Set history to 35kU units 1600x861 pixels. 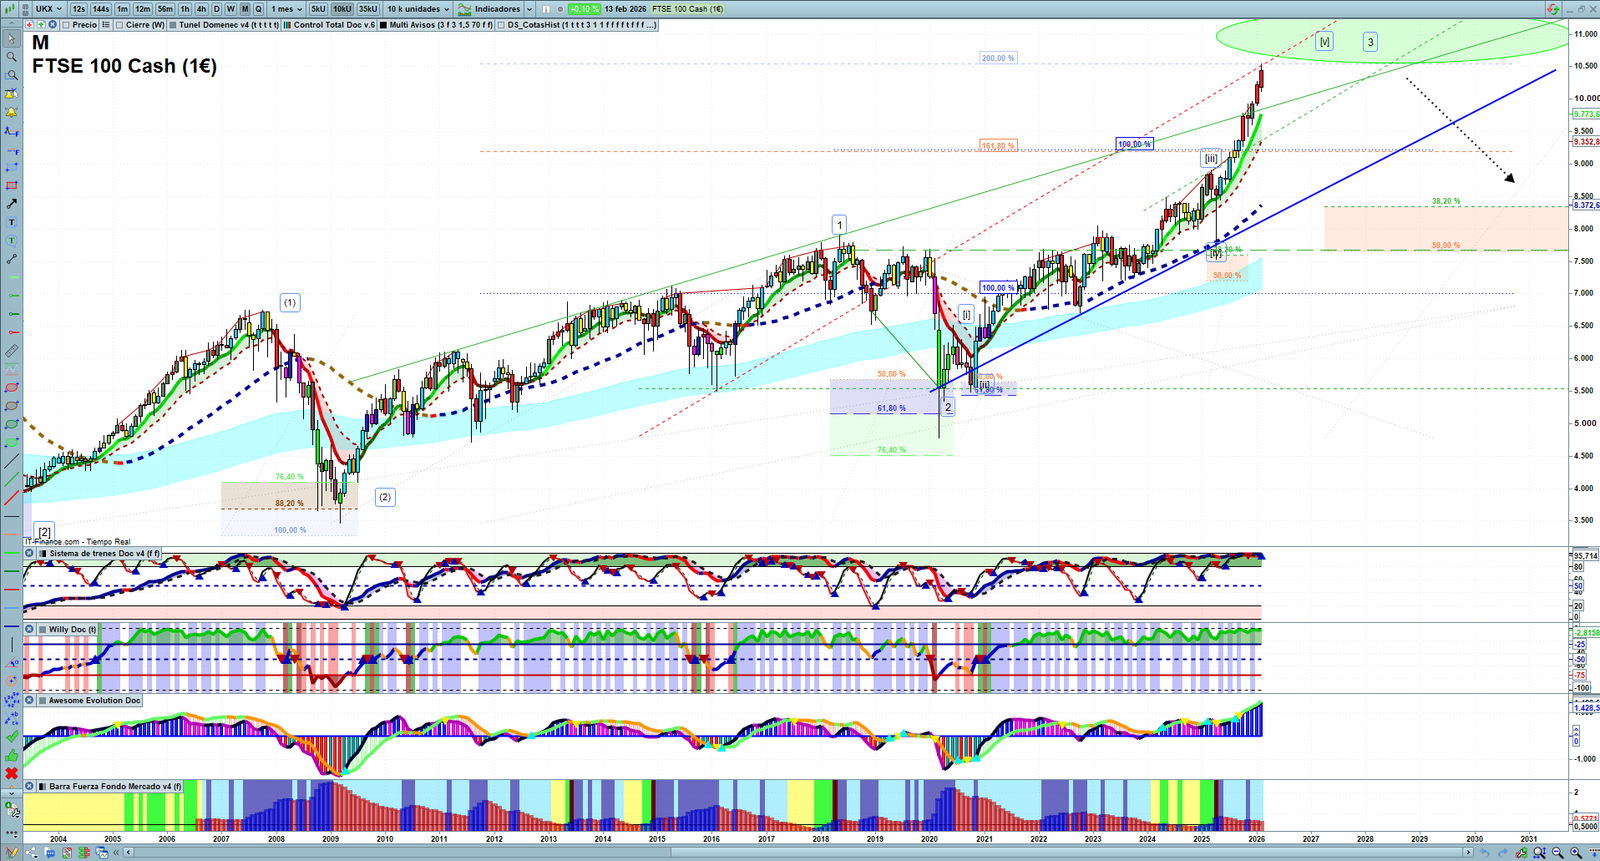point(368,9)
